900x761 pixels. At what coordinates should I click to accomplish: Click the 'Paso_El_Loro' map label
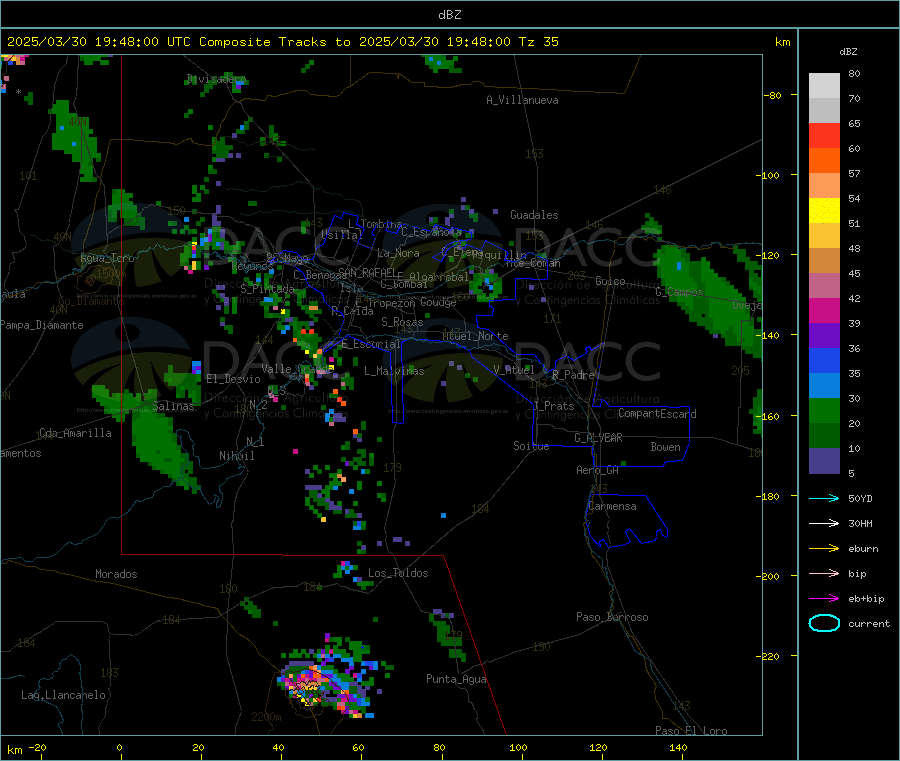point(691,731)
